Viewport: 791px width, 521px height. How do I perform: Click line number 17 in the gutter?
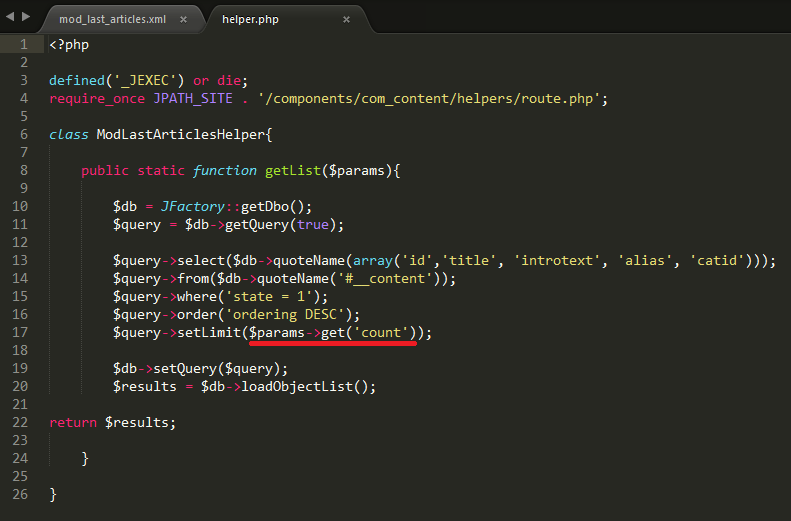(x=20, y=333)
